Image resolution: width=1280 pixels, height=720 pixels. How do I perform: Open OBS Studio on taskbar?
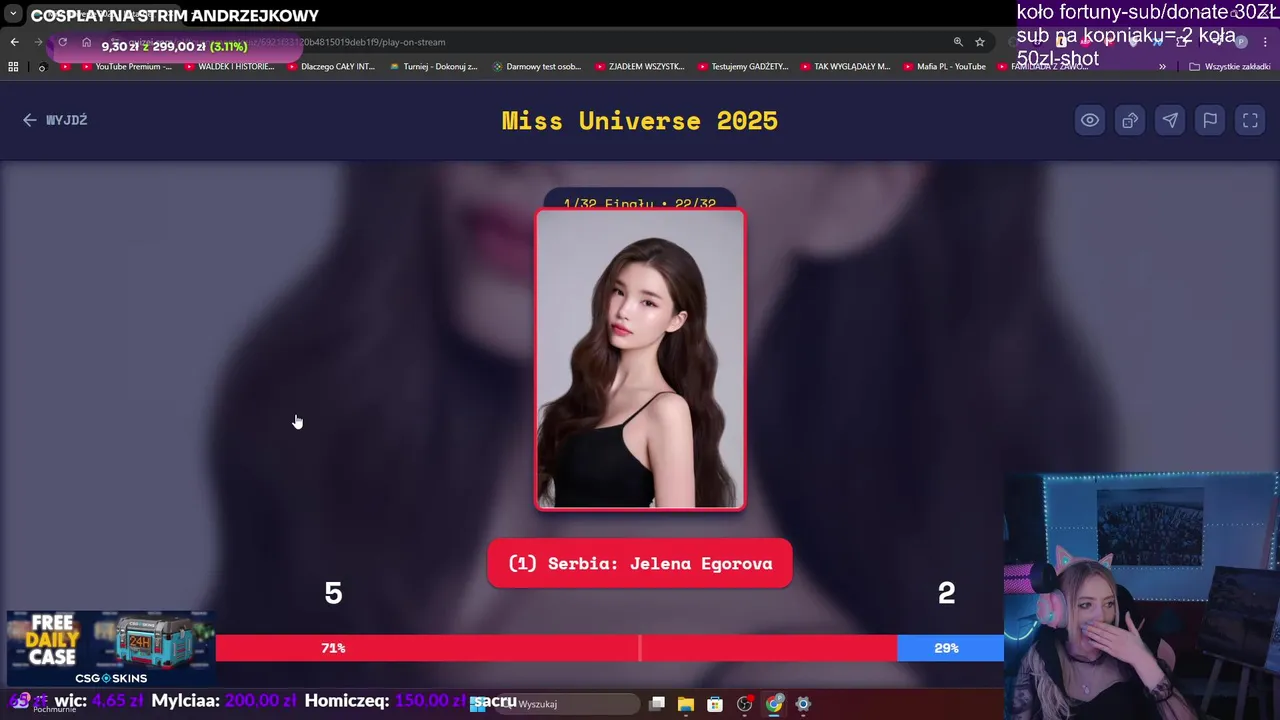pyautogui.click(x=744, y=704)
